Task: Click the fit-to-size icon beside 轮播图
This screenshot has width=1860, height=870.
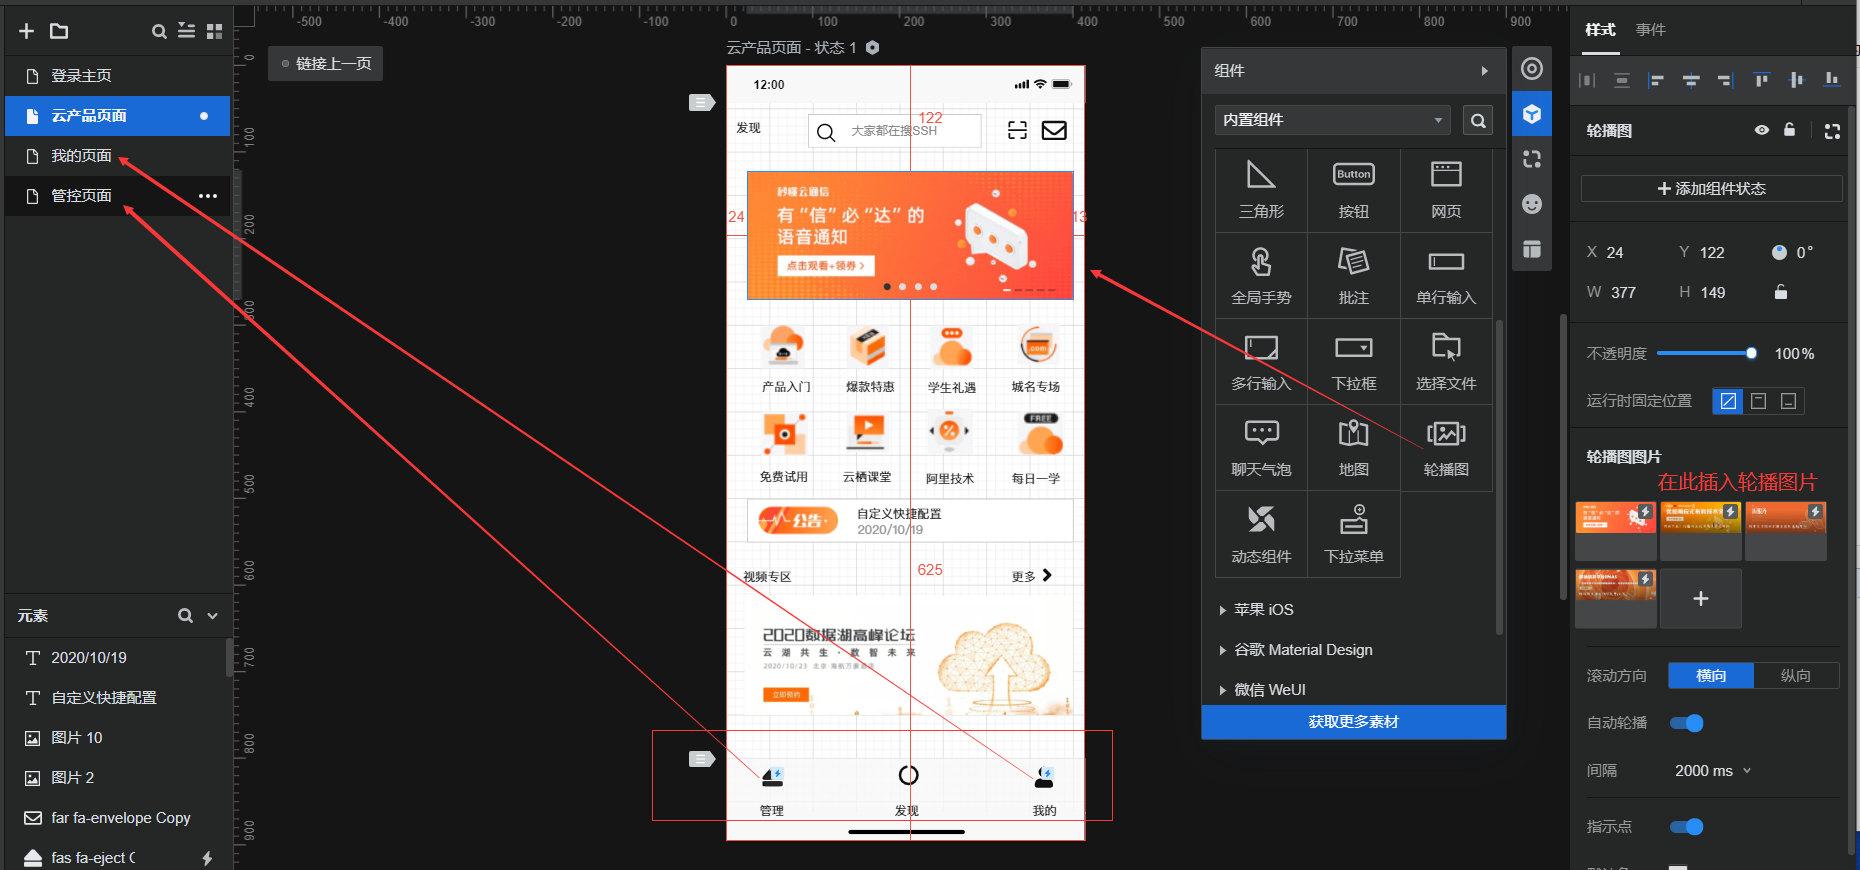Action: pyautogui.click(x=1832, y=131)
